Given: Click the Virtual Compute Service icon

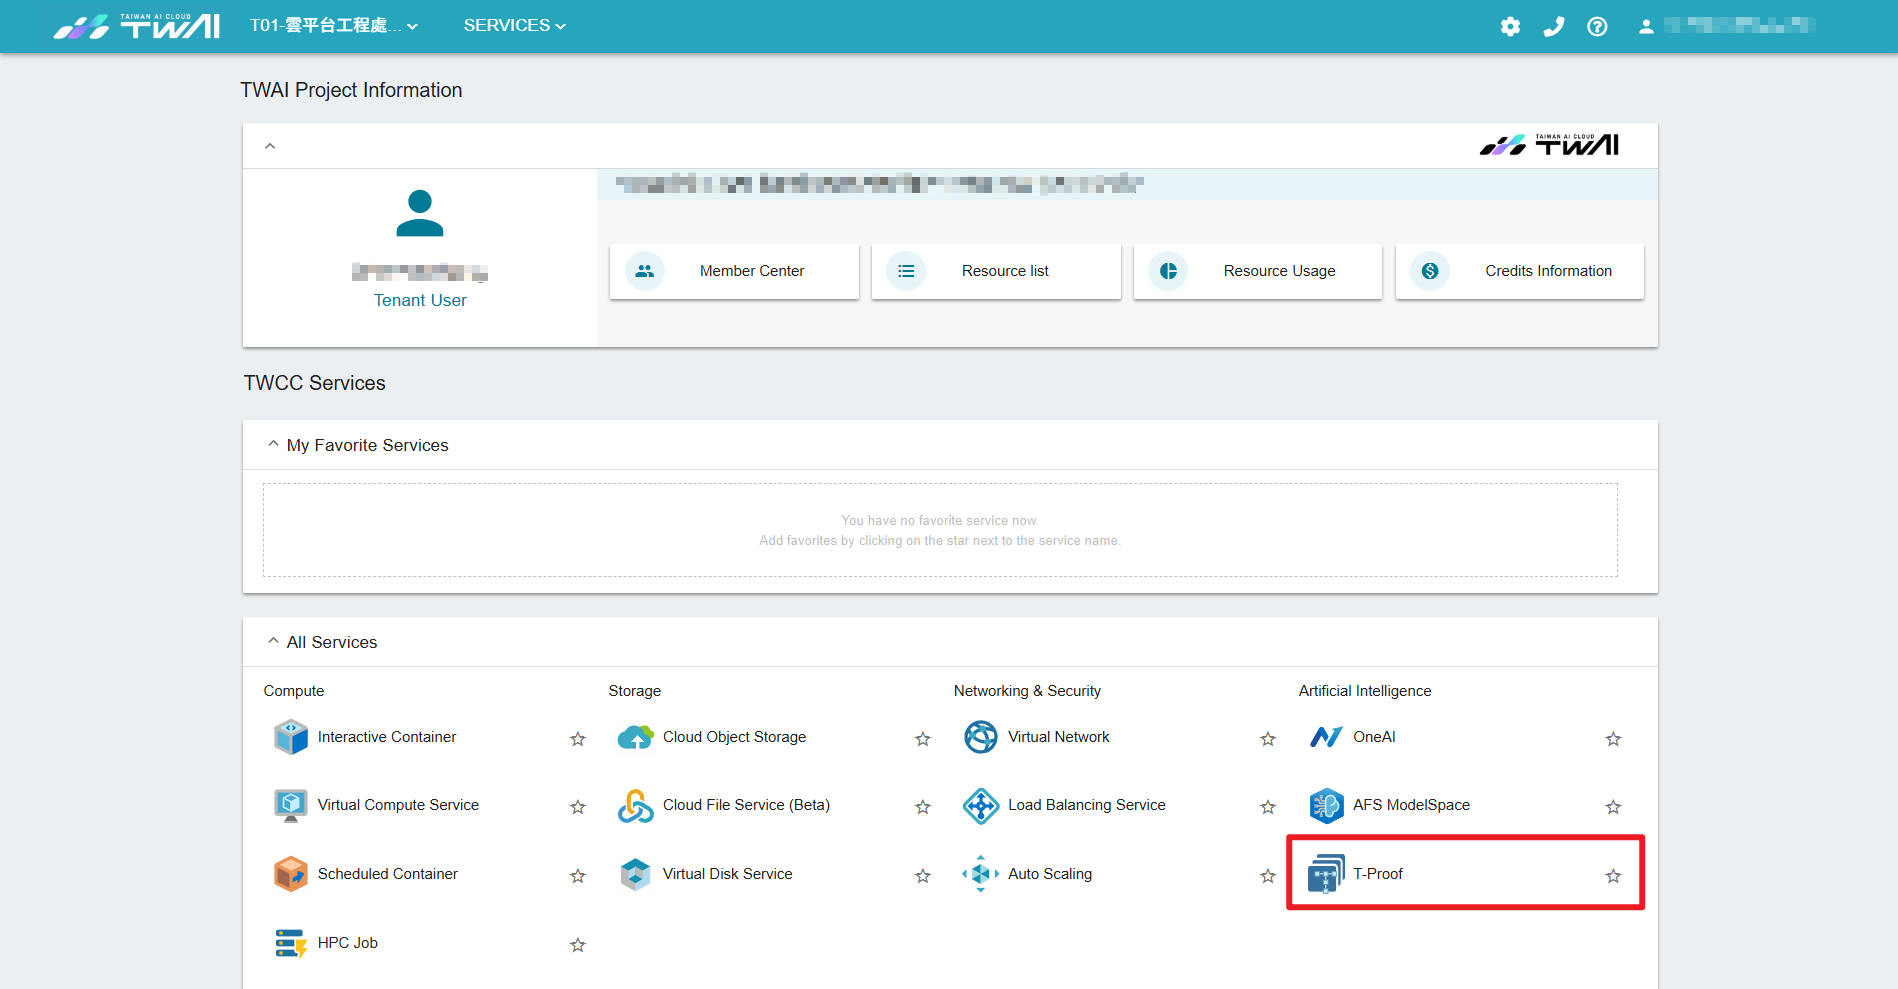Looking at the screenshot, I should [x=291, y=805].
